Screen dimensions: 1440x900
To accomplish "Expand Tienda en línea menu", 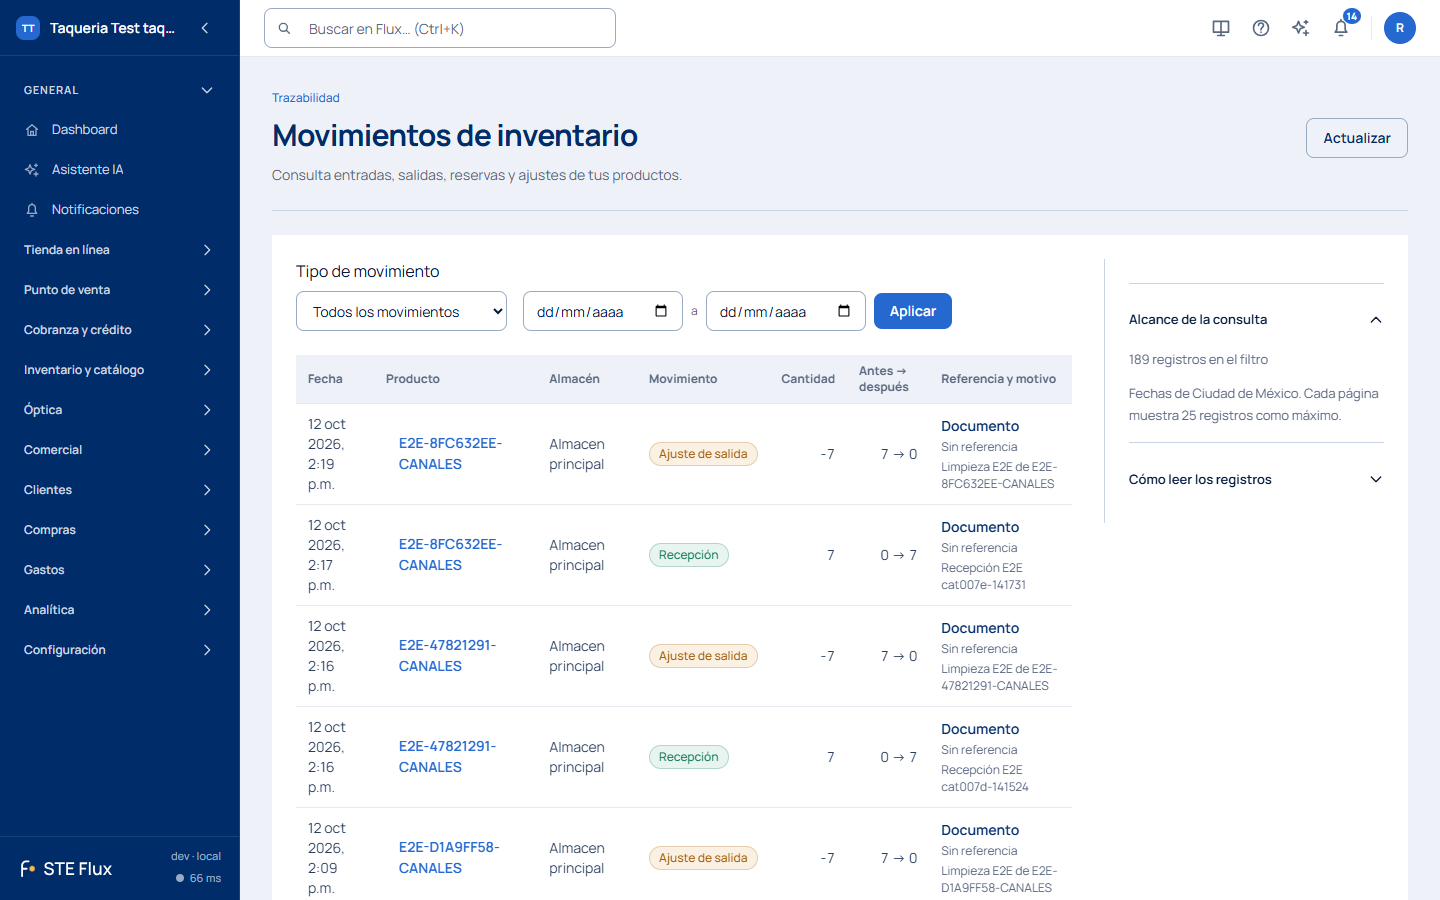I will pyautogui.click(x=120, y=250).
